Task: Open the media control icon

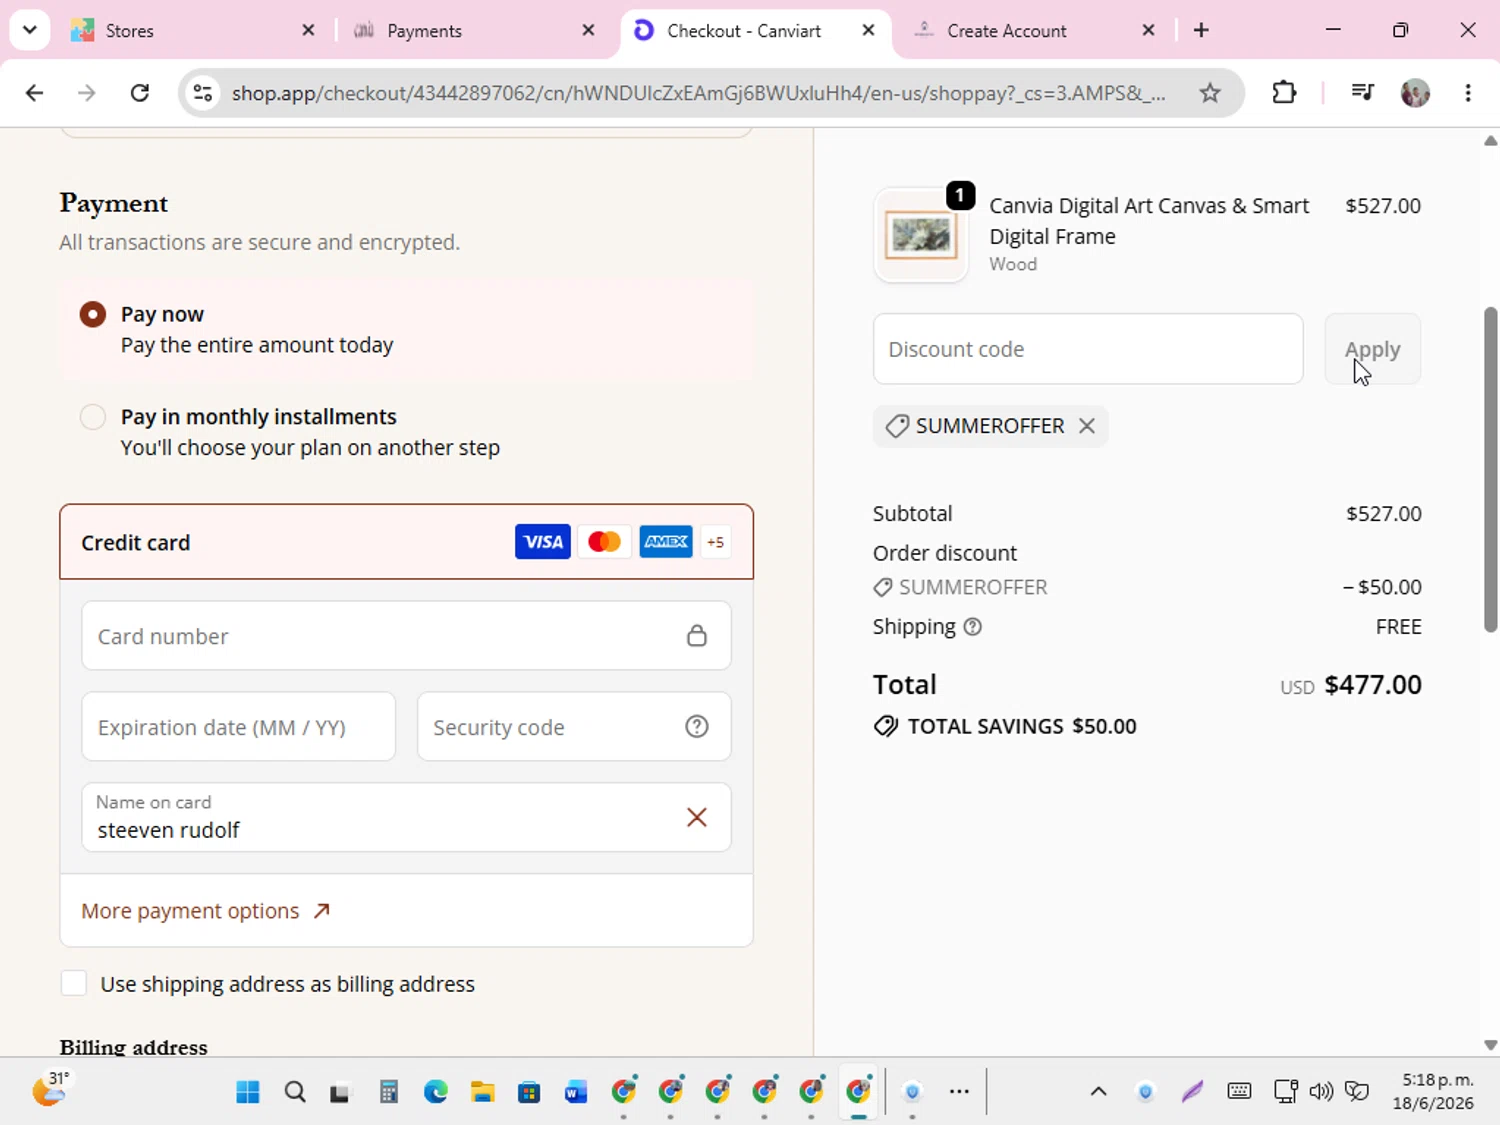Action: click(x=1362, y=93)
